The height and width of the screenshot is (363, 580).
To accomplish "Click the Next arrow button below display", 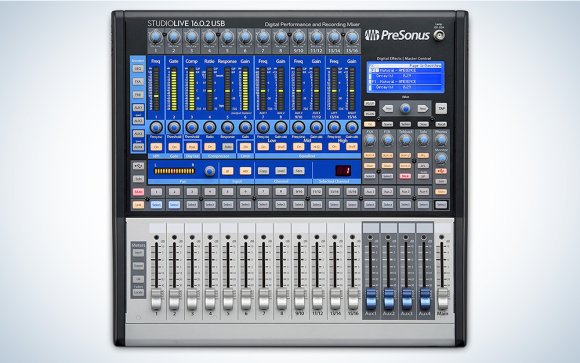I will (422, 108).
